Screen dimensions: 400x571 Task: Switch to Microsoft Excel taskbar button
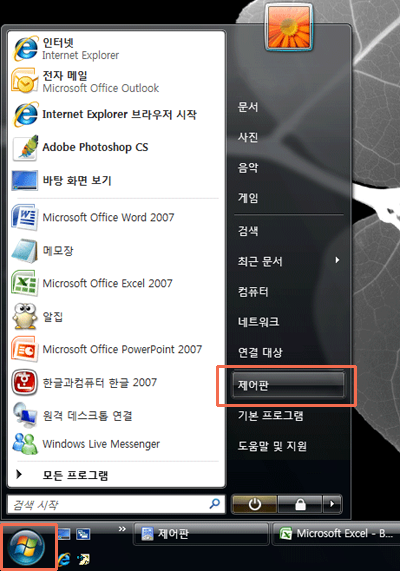336,533
